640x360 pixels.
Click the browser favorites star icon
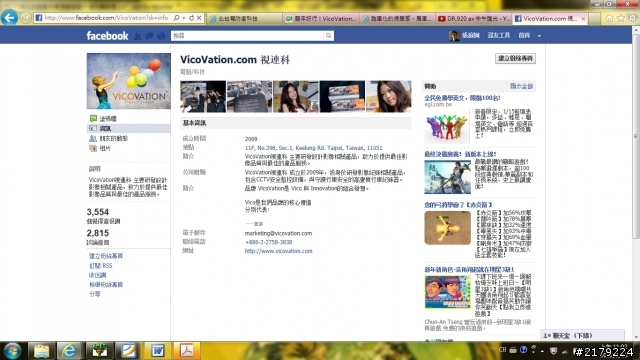tap(621, 18)
